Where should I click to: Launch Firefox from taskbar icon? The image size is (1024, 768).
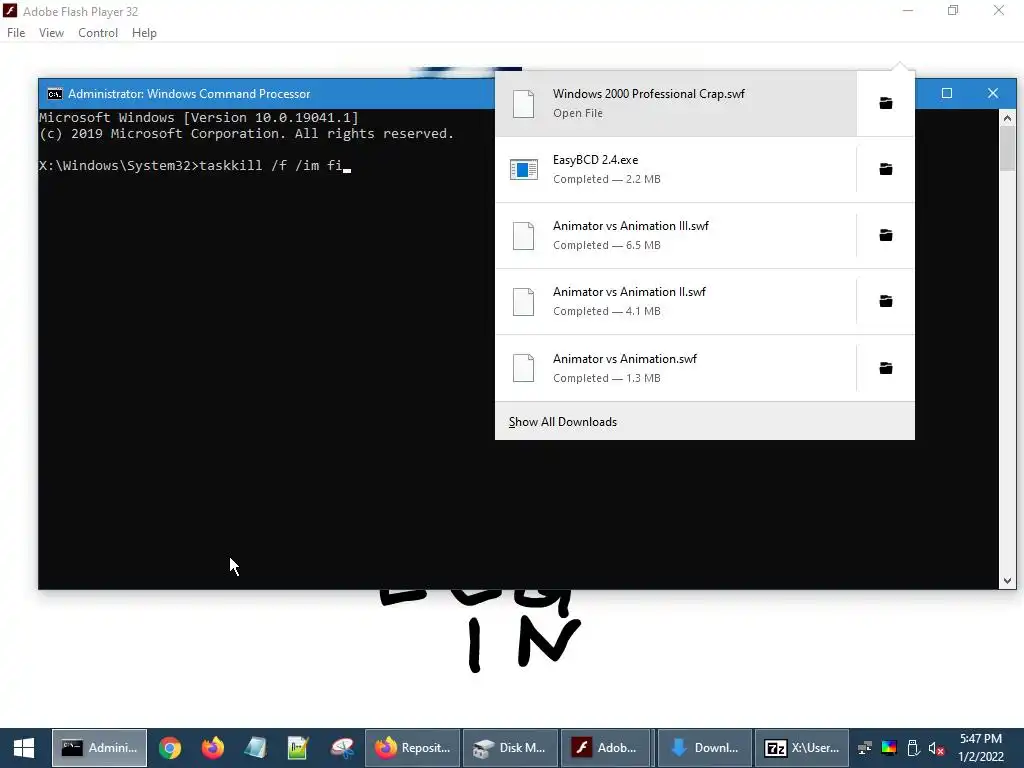212,748
